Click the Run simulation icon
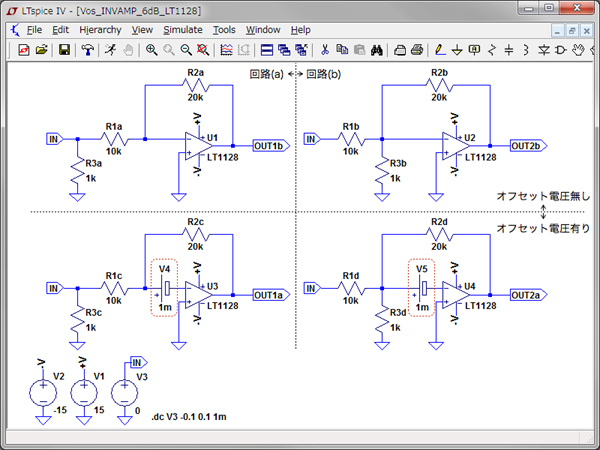Image resolution: width=600 pixels, height=450 pixels. [x=114, y=49]
